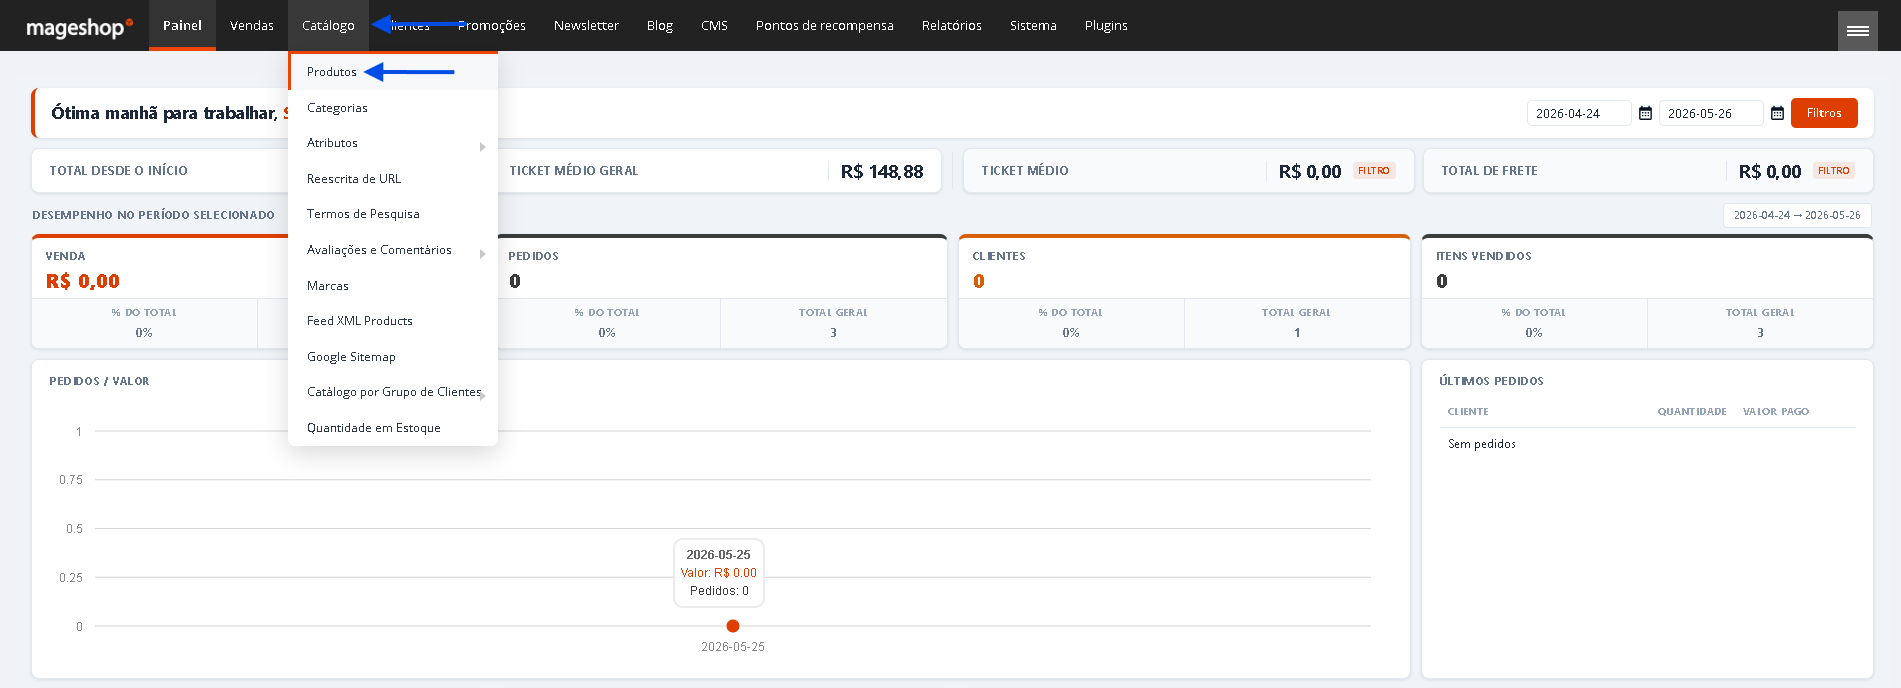Click the red chart data point
The image size is (1901, 688).
733,626
